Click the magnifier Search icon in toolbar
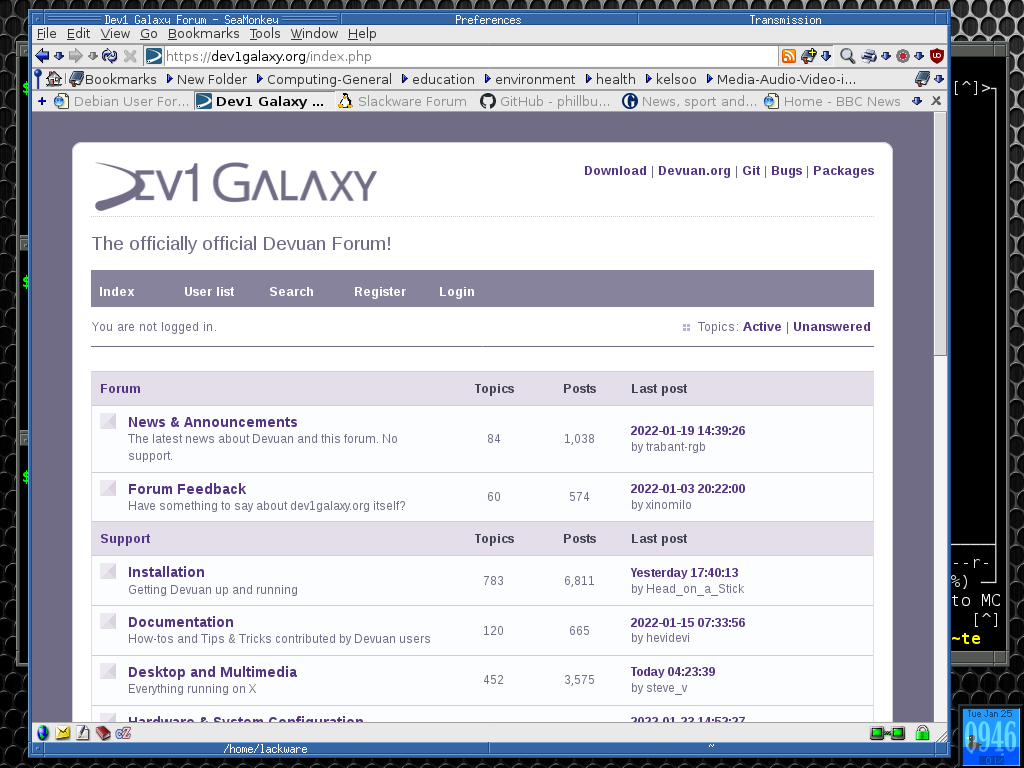The image size is (1024, 768). click(848, 56)
